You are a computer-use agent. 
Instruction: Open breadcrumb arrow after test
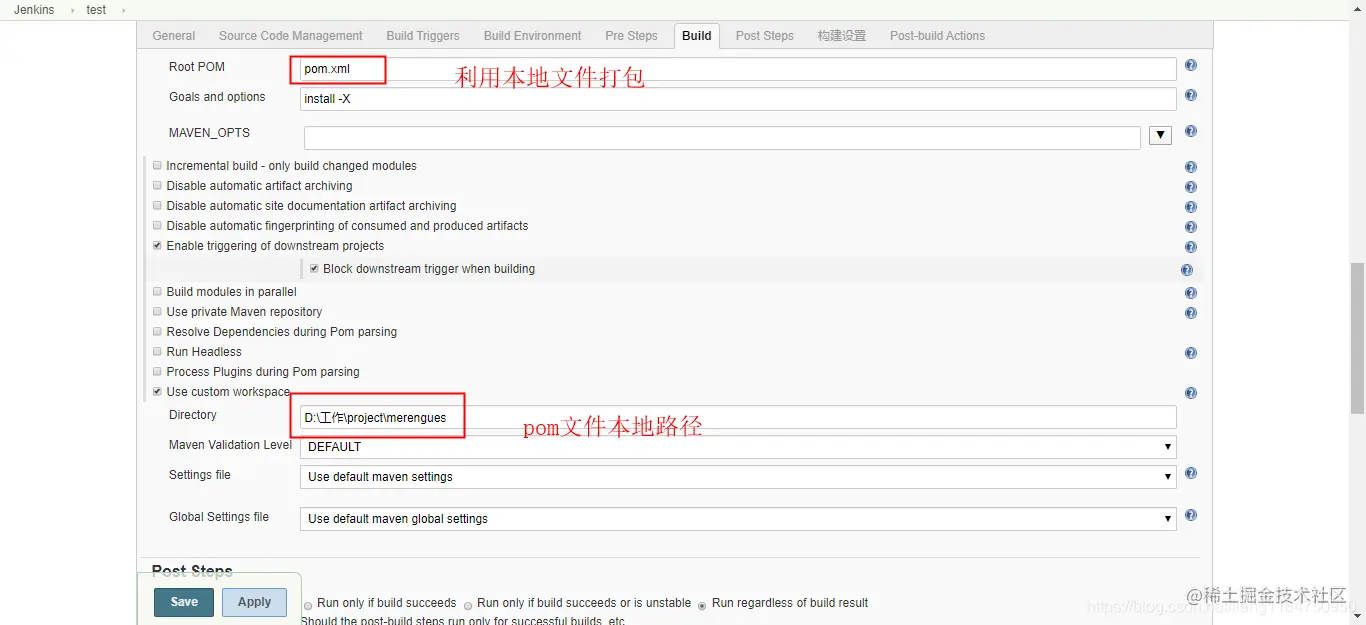pos(124,10)
